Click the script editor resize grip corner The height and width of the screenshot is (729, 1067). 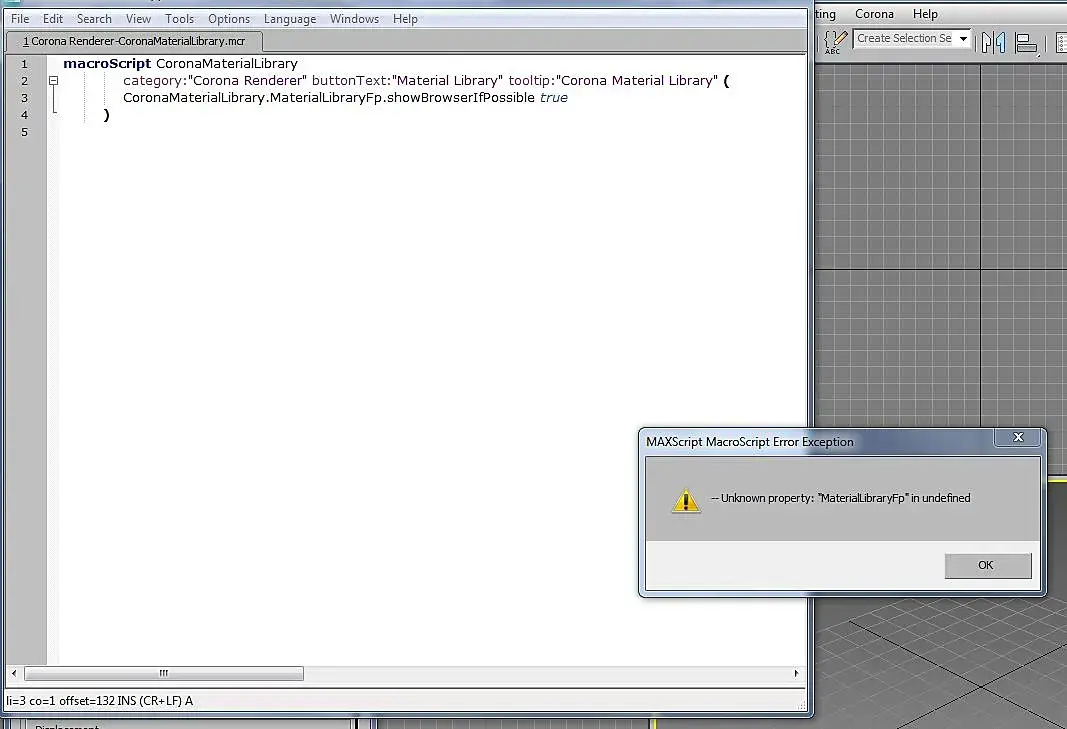pos(802,706)
